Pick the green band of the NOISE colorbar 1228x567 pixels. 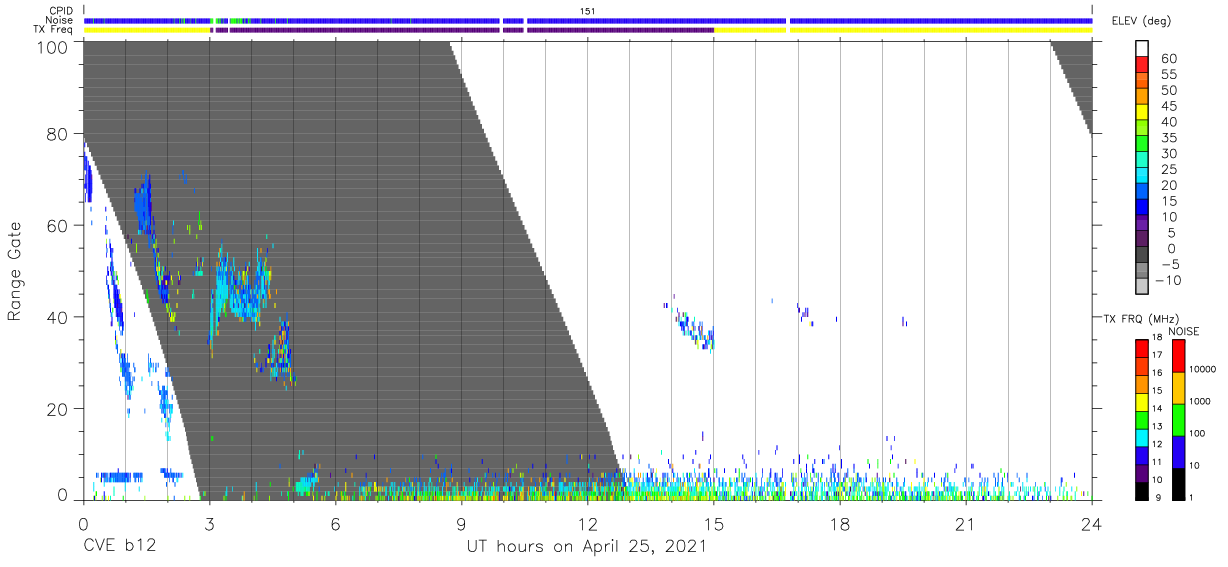click(1178, 419)
